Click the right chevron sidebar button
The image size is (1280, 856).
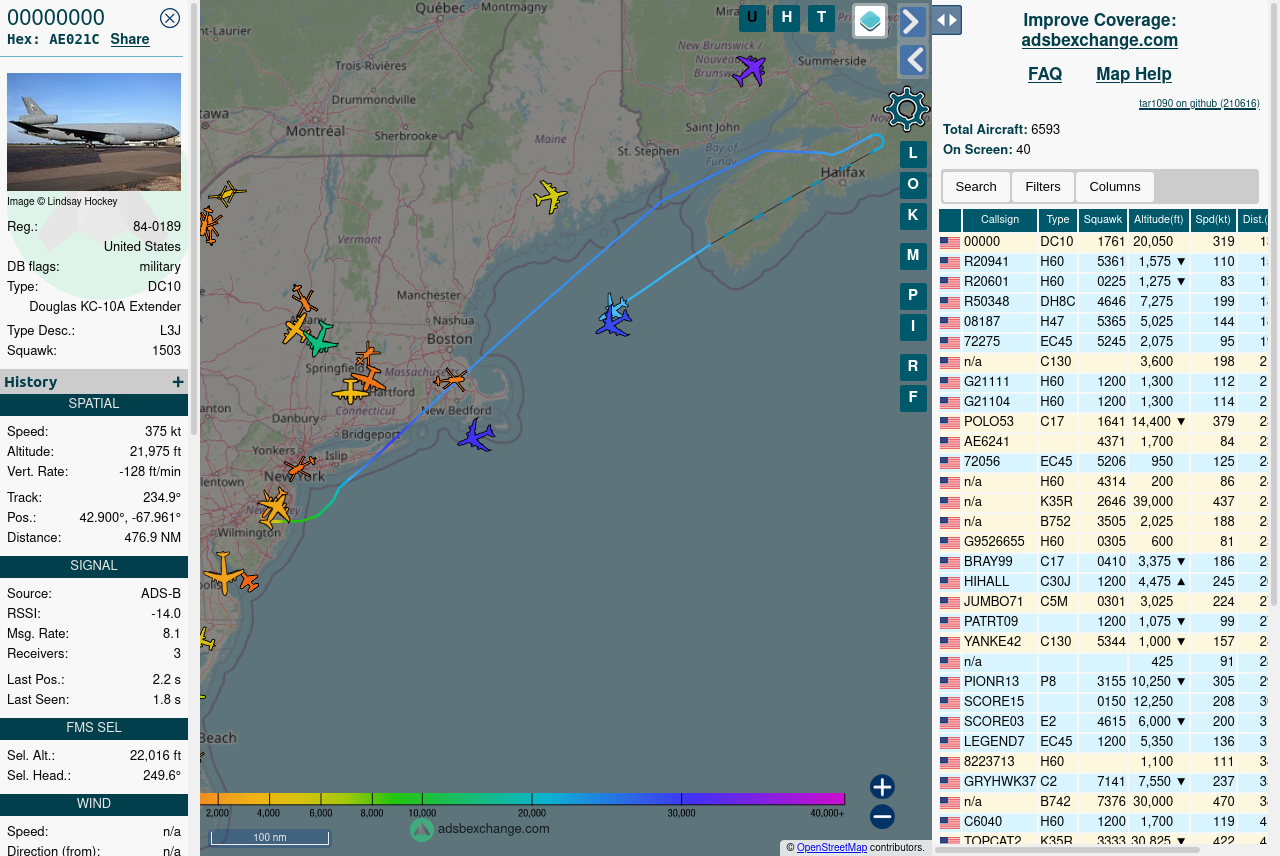[x=912, y=21]
